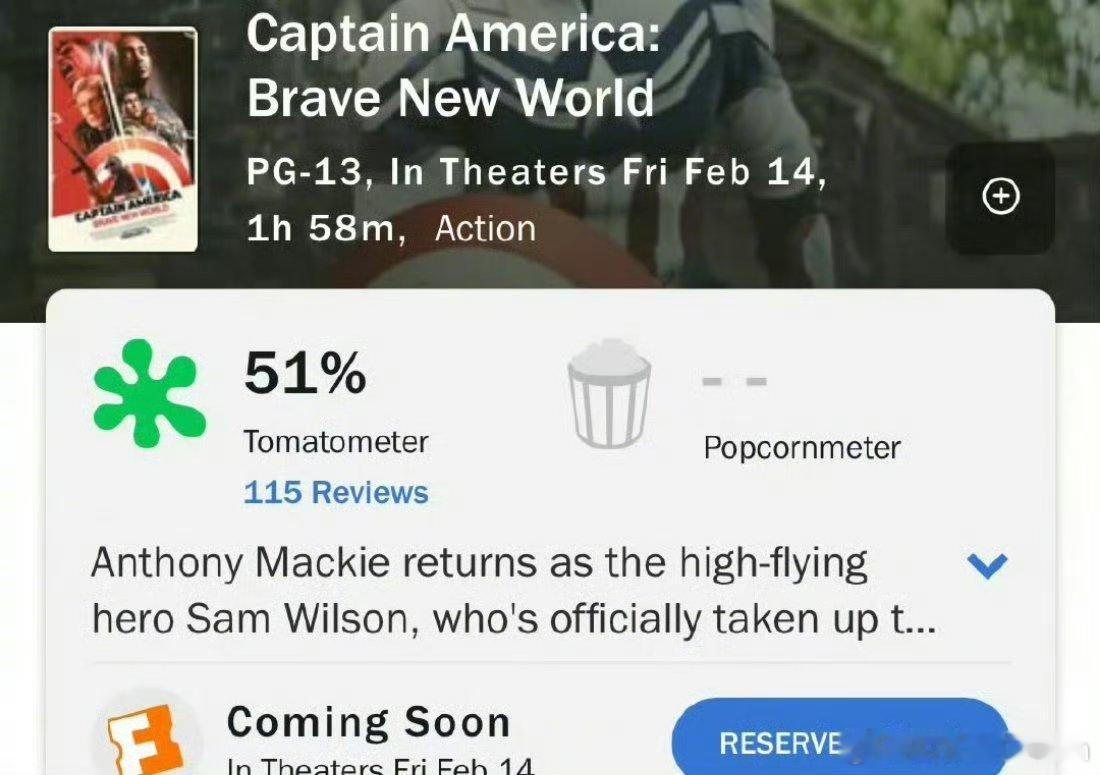Click the PG-13 release date line
This screenshot has height=775, width=1100.
[537, 173]
